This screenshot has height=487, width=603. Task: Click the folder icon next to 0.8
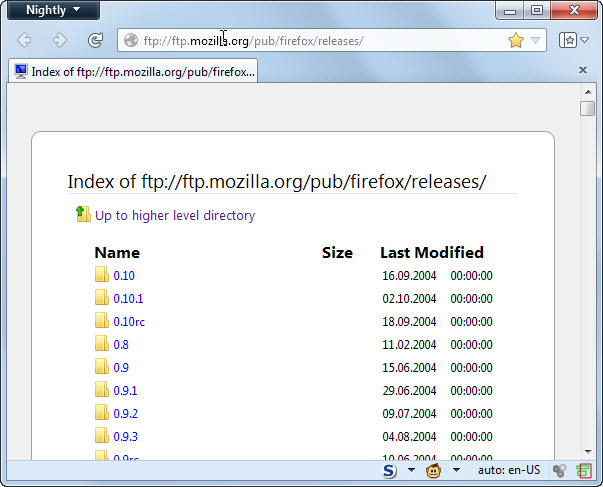tap(102, 344)
